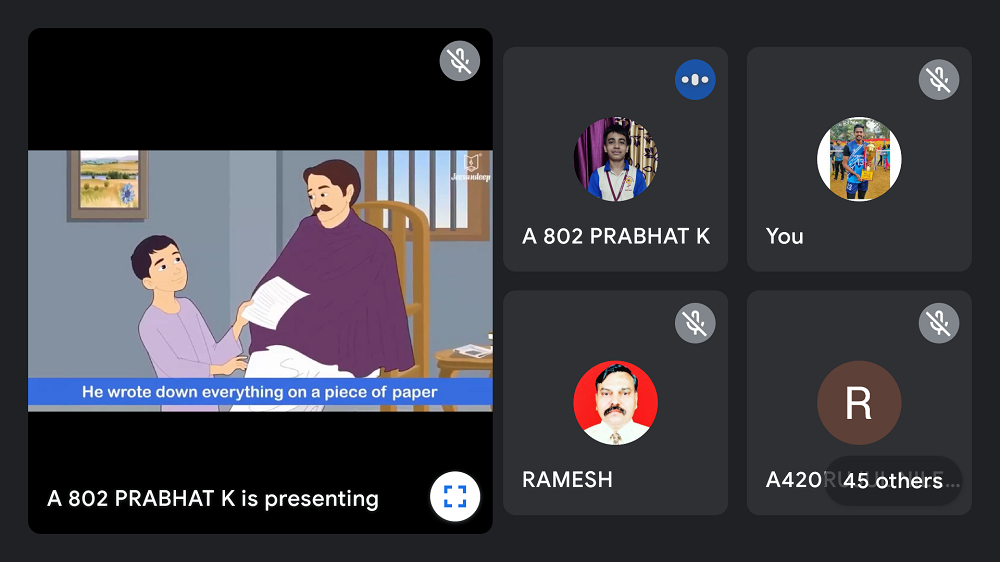1000x562 pixels.
Task: Open the 45 others participants list
Action: 893,481
